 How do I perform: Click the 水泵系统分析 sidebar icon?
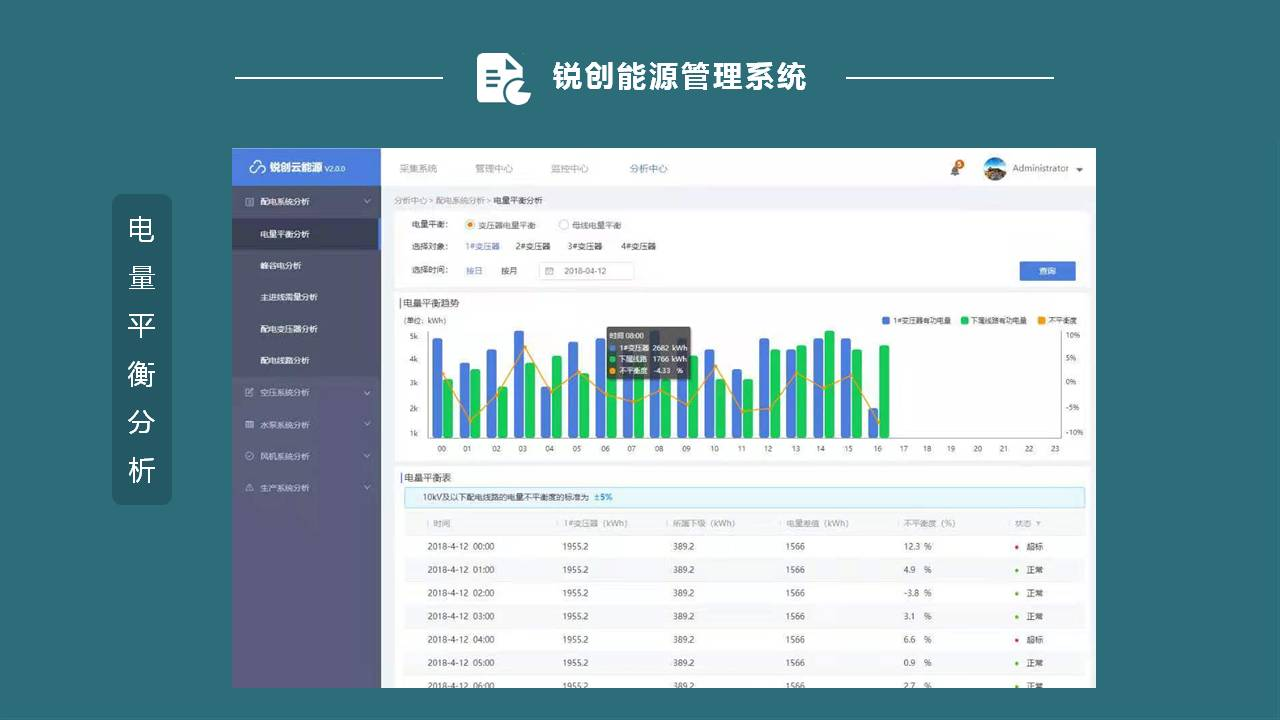250,425
